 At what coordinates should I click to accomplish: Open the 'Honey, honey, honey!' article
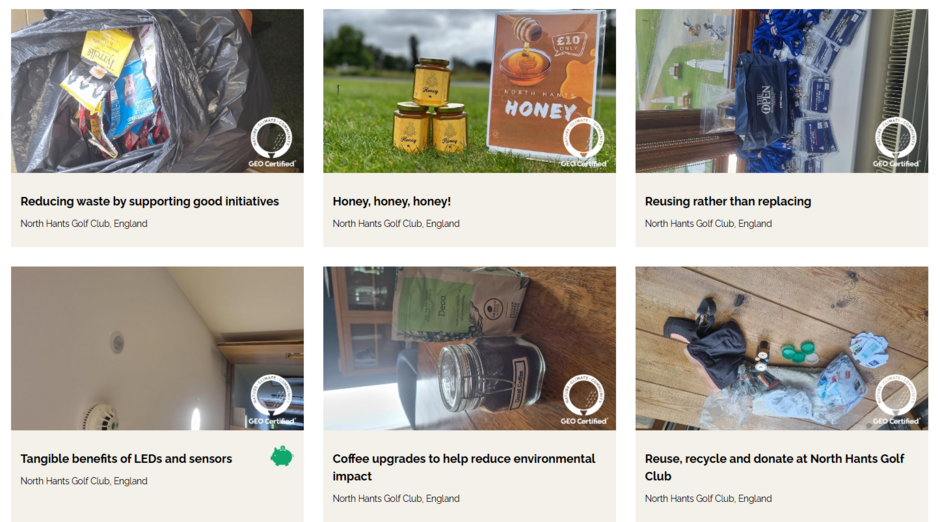(x=391, y=201)
